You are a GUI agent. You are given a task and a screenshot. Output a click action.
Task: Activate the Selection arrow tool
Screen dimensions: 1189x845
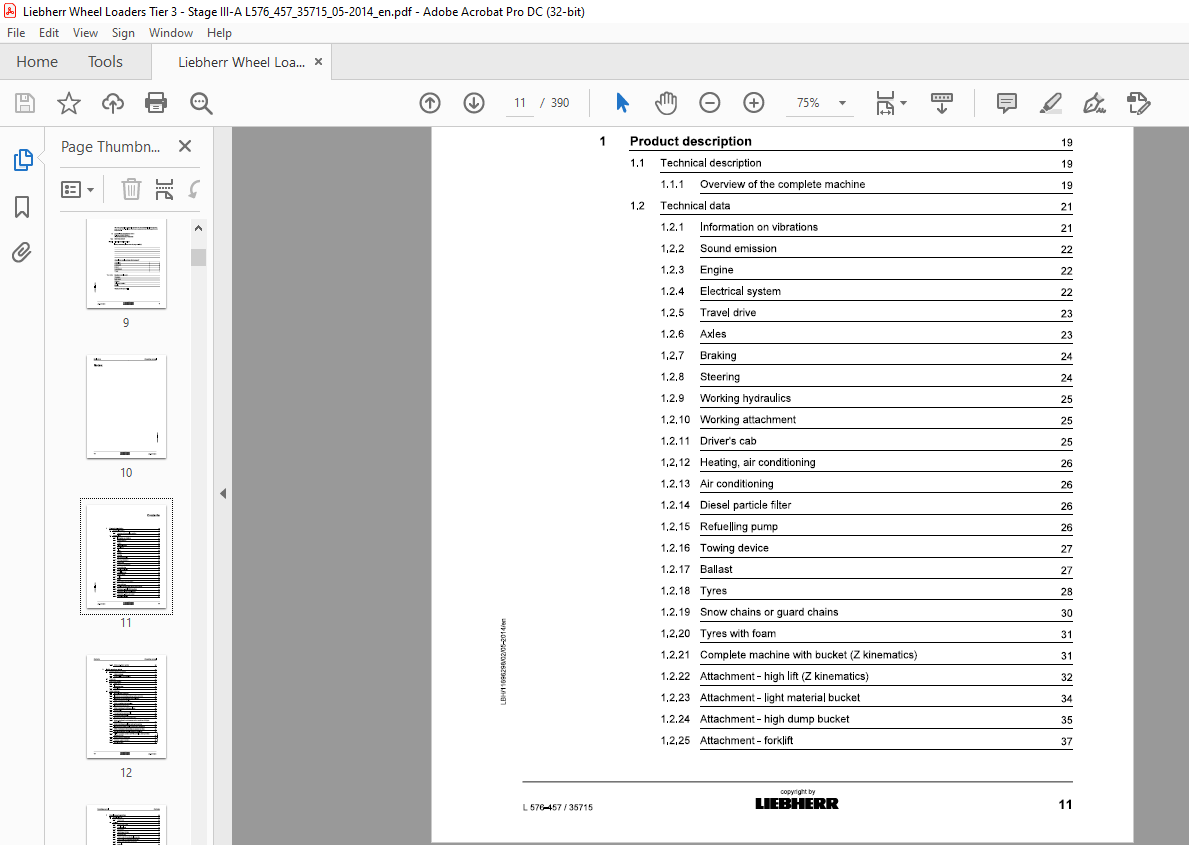pyautogui.click(x=623, y=103)
